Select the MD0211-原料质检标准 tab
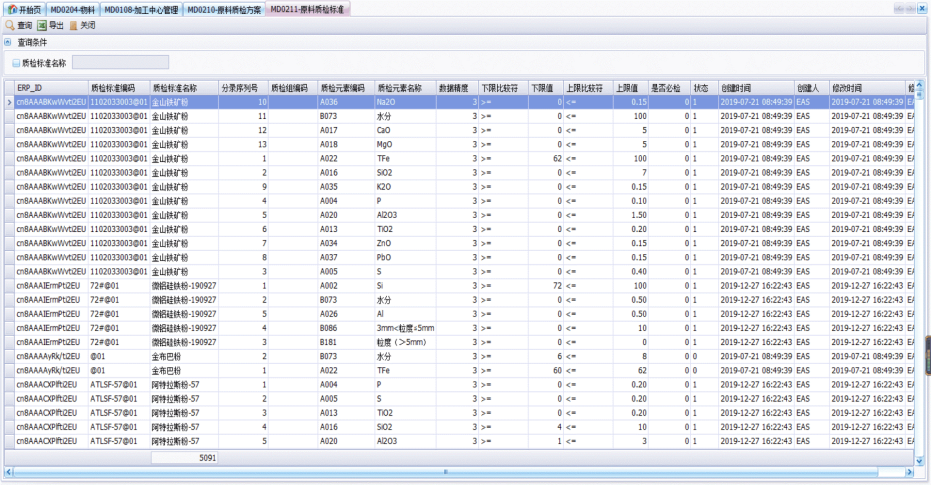This screenshot has width=931, height=485. click(x=307, y=9)
